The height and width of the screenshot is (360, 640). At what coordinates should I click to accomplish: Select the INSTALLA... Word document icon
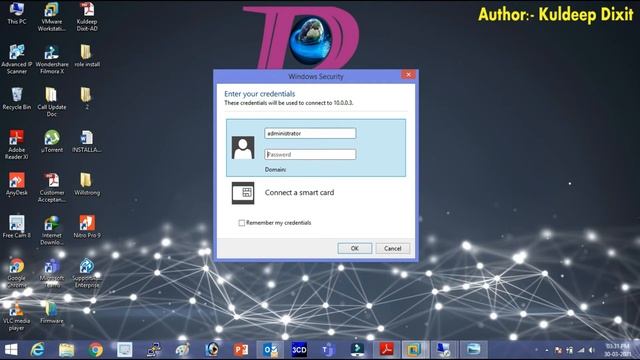(x=87, y=142)
